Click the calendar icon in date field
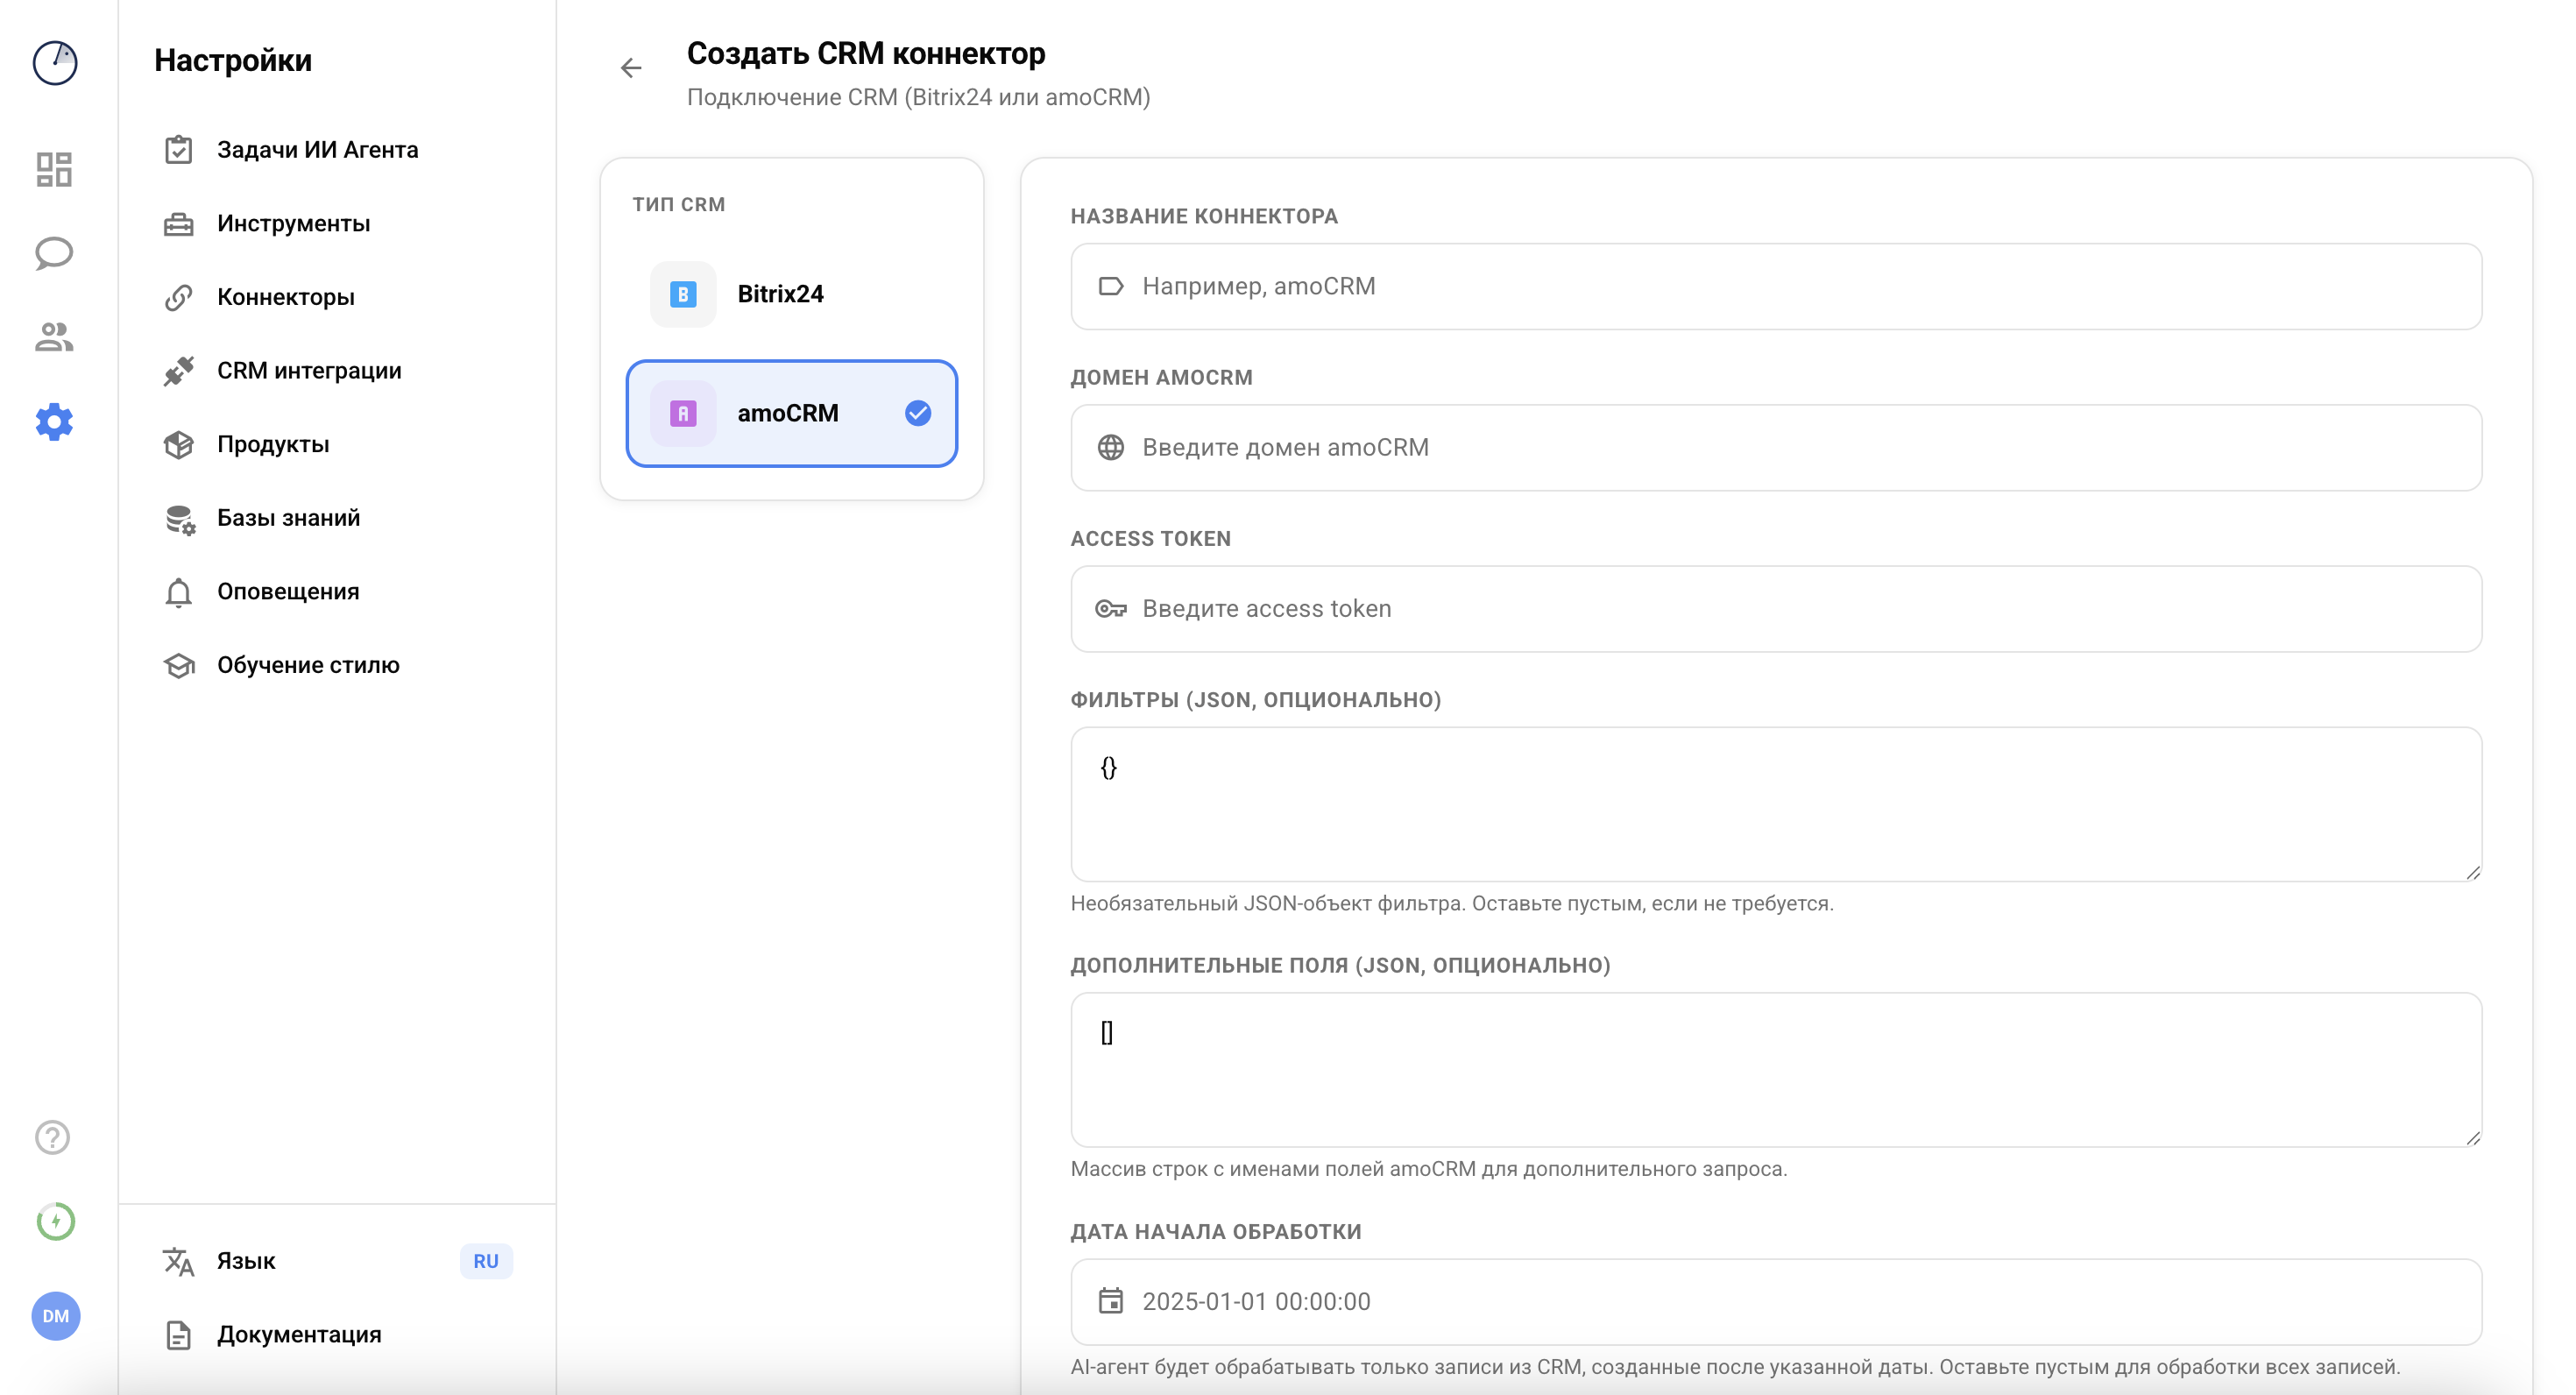 (x=1110, y=1301)
